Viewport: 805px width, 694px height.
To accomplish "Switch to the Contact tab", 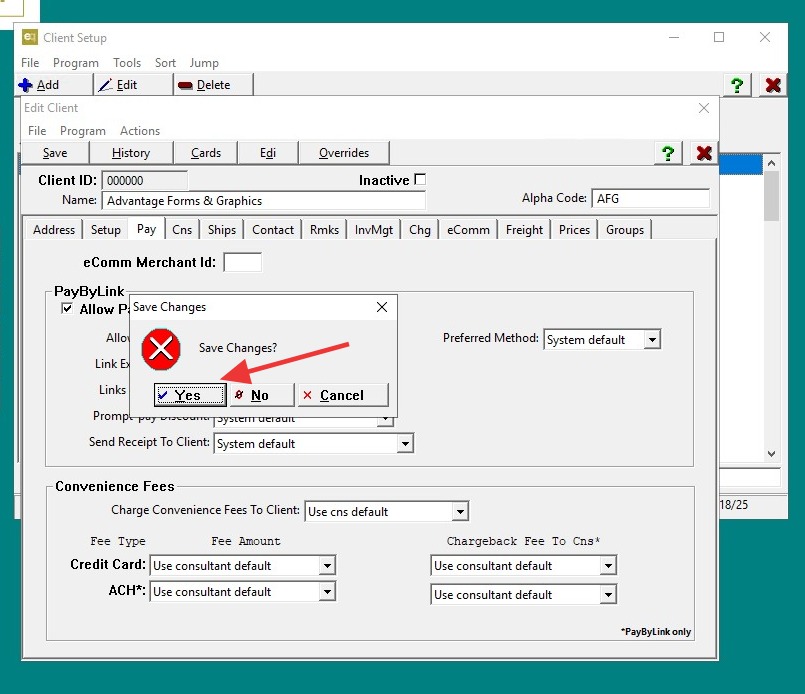I will click(x=273, y=229).
